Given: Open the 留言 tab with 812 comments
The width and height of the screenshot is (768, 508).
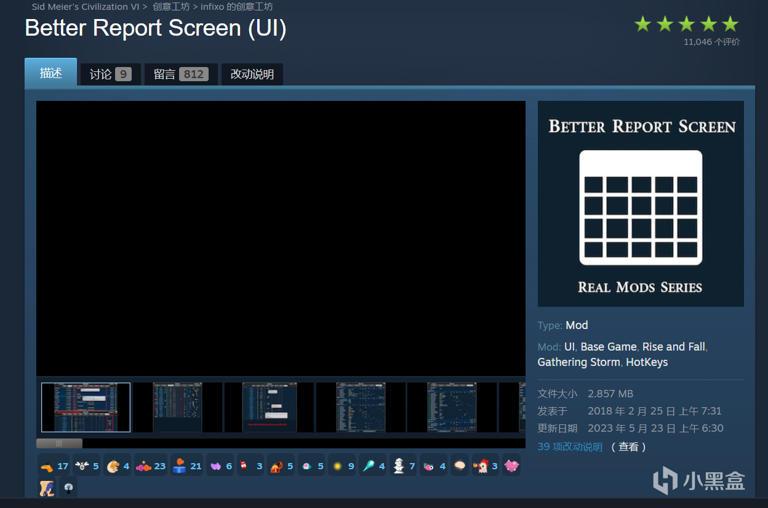Looking at the screenshot, I should point(180,74).
